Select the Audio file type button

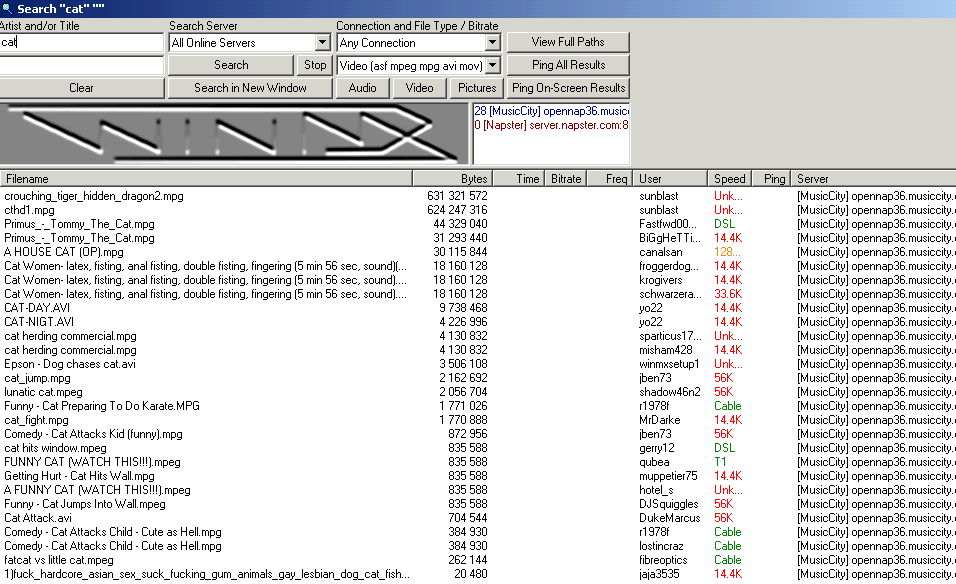point(362,88)
